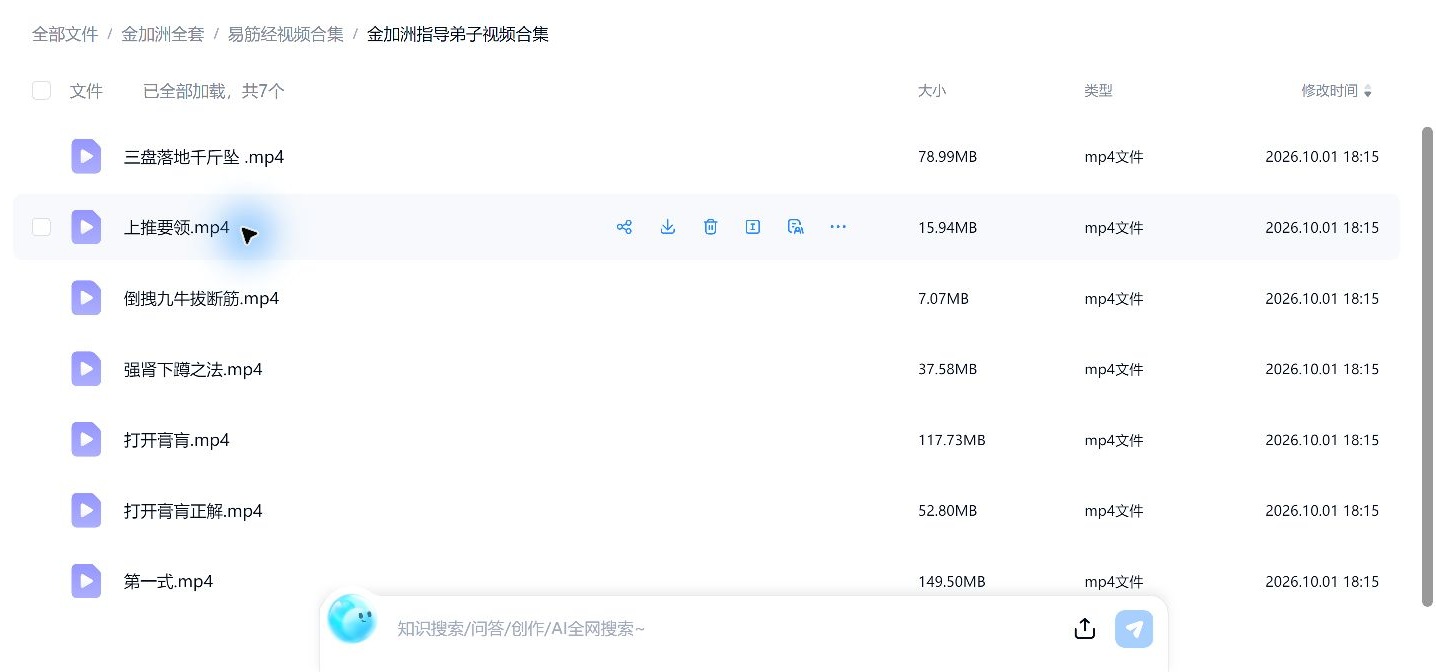This screenshot has height=672, width=1436.
Task: Sort by 修改时间 using the arrow
Action: tap(1368, 91)
